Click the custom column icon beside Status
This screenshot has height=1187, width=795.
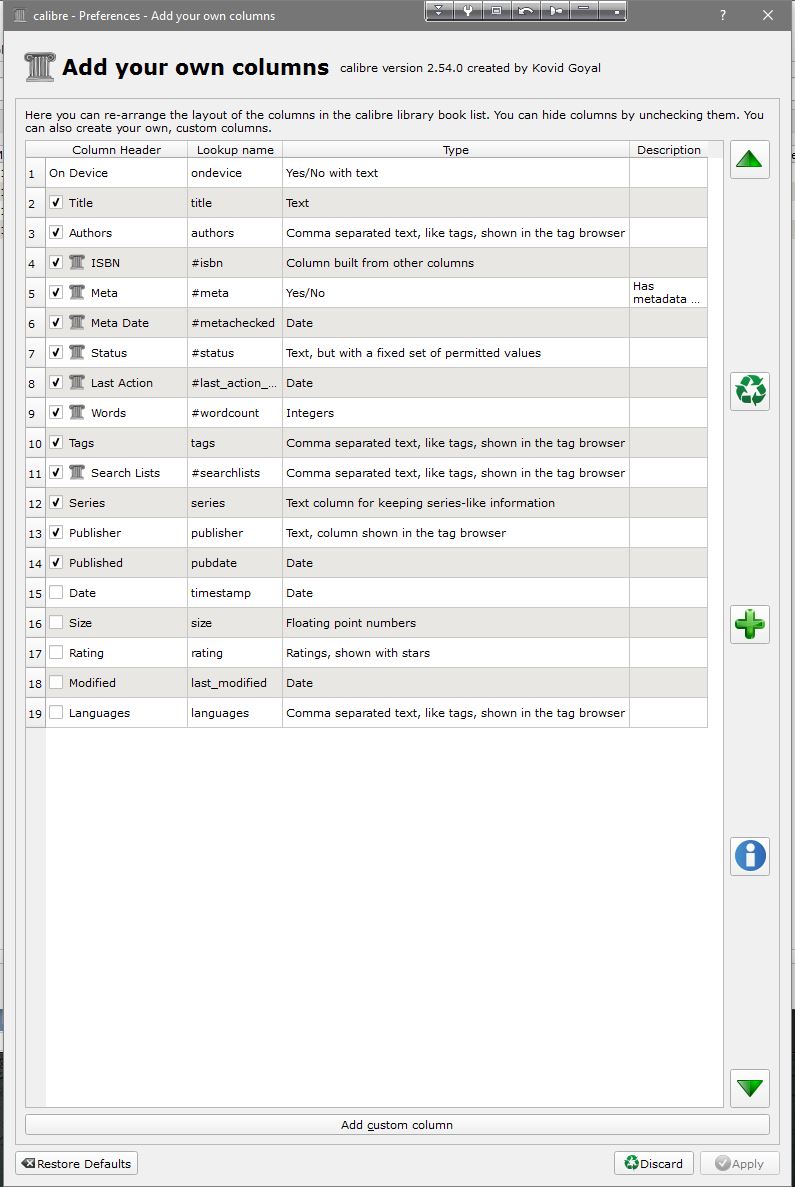(77, 352)
